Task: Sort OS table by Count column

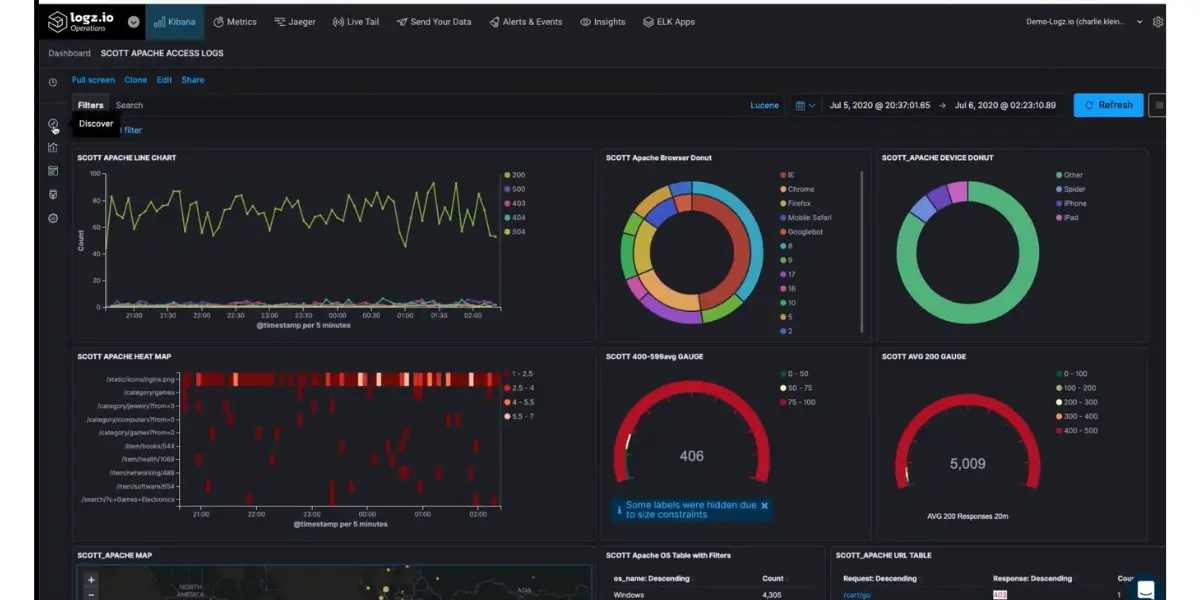Action: click(773, 578)
